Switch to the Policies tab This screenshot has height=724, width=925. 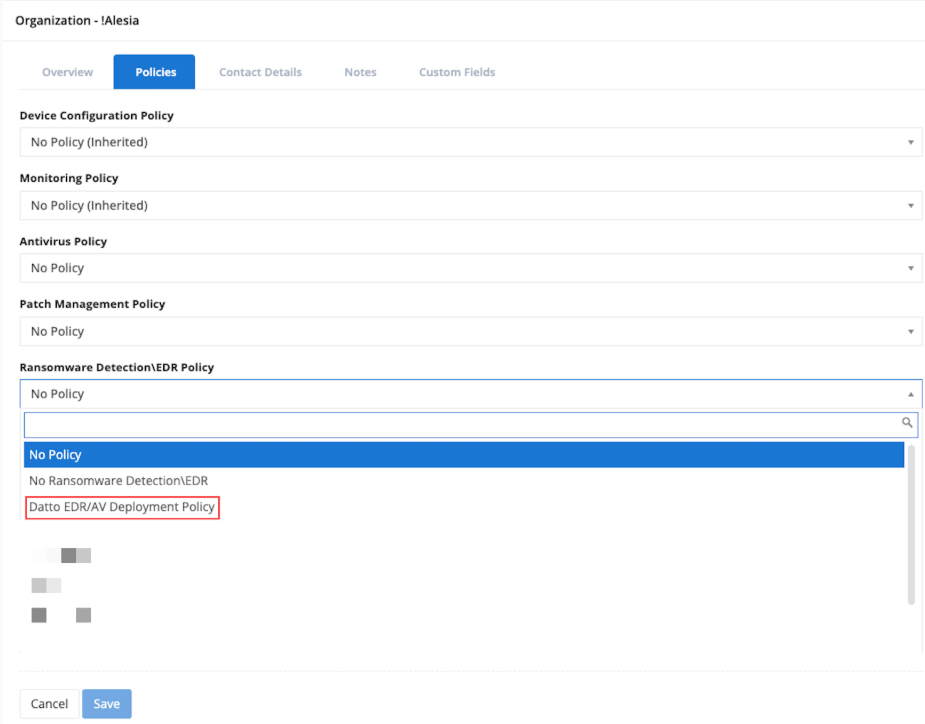(x=155, y=72)
